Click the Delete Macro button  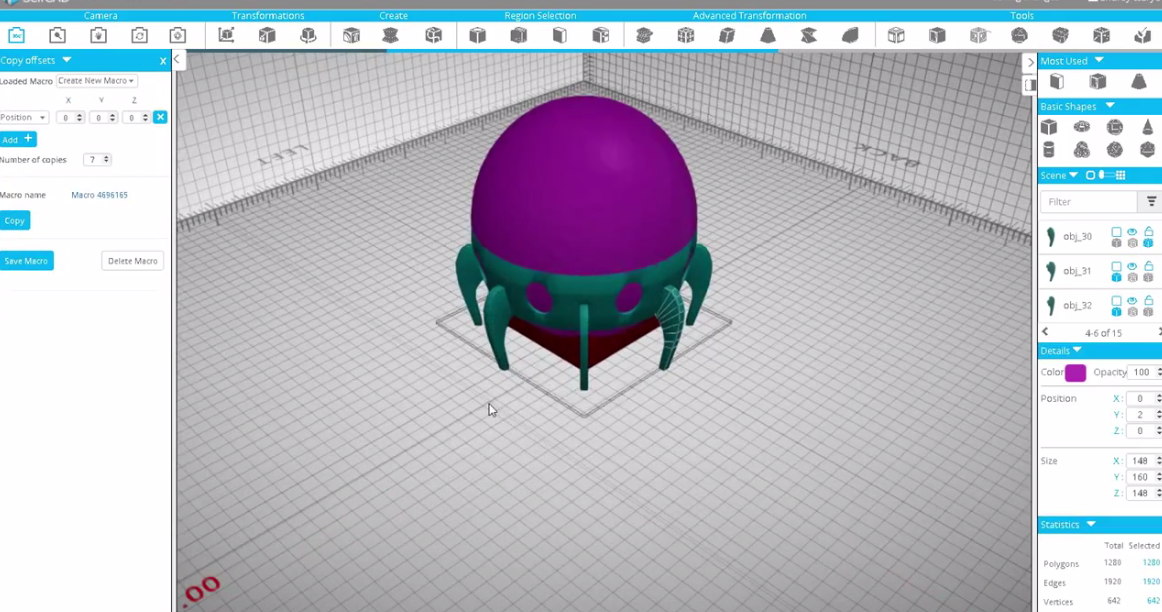tap(133, 261)
